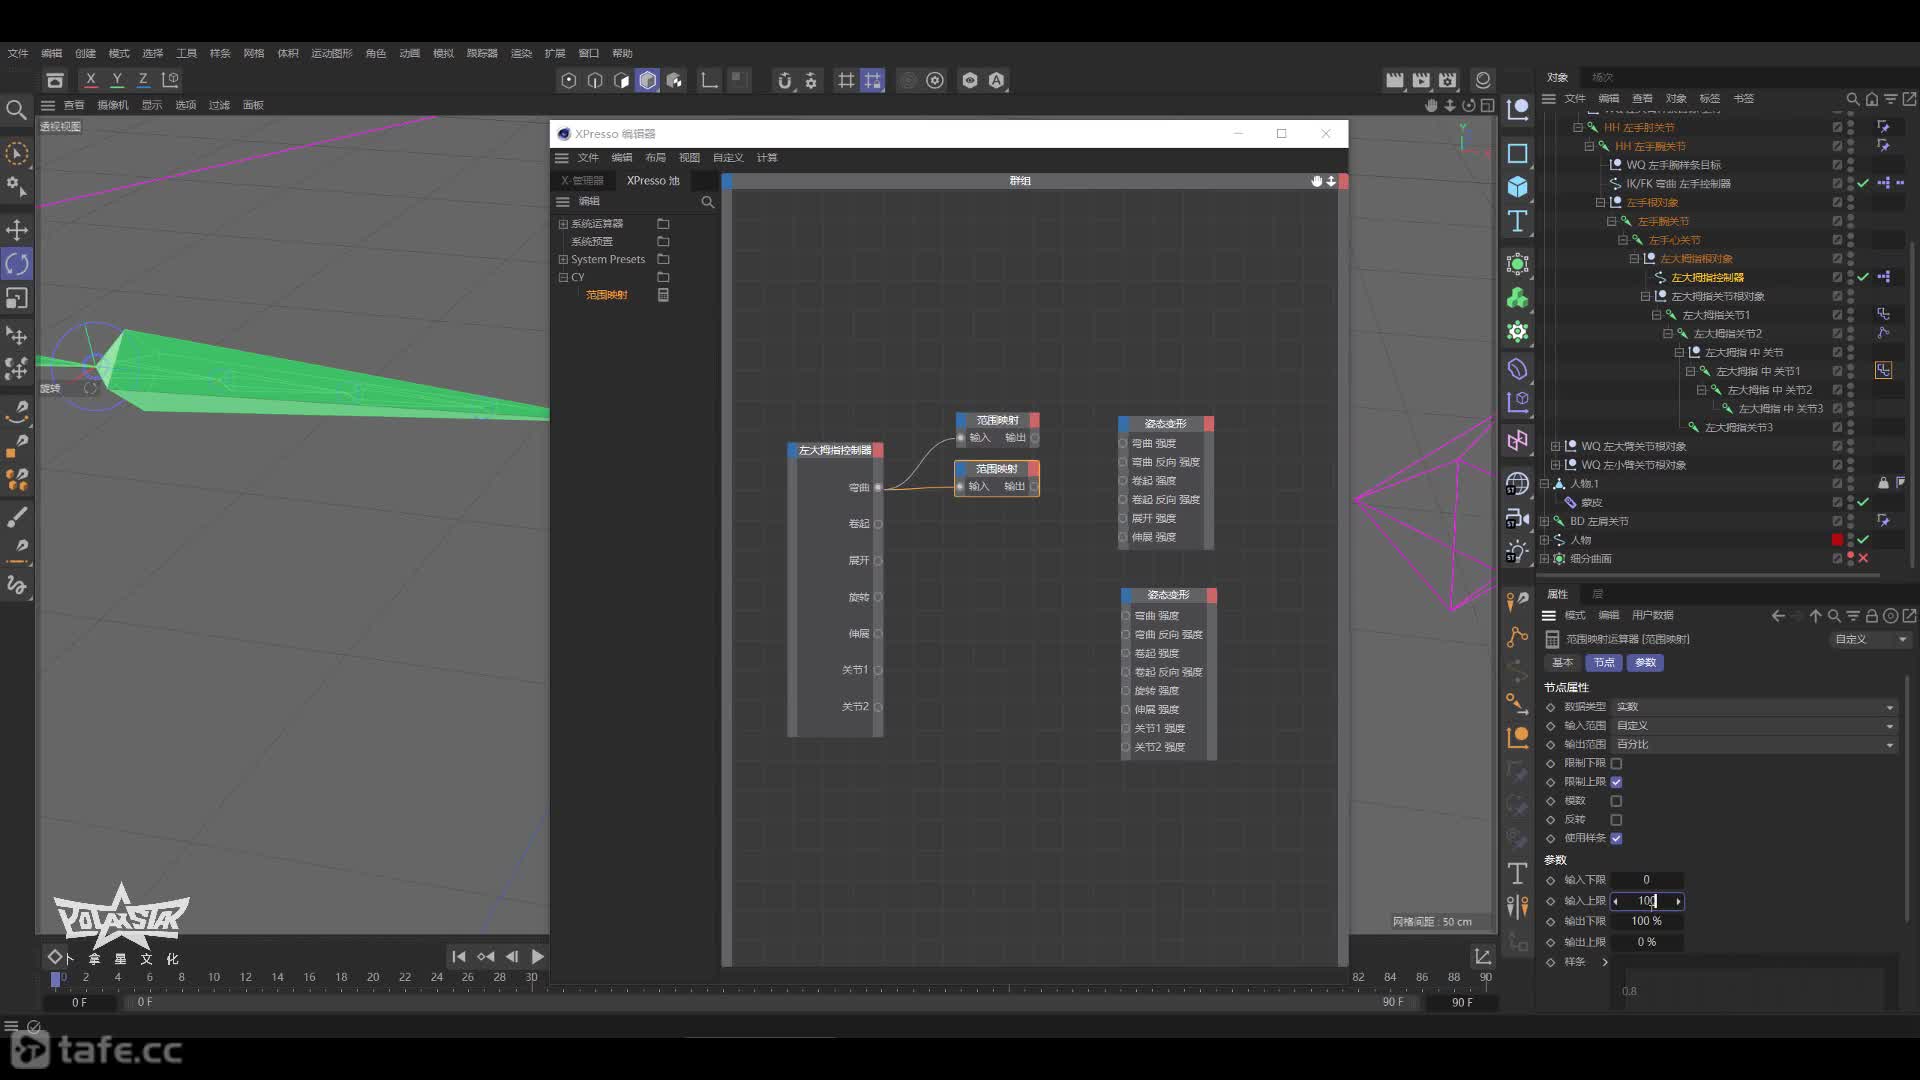Lock the X axis in toolbar
This screenshot has height=1080, width=1920.
pyautogui.click(x=91, y=80)
